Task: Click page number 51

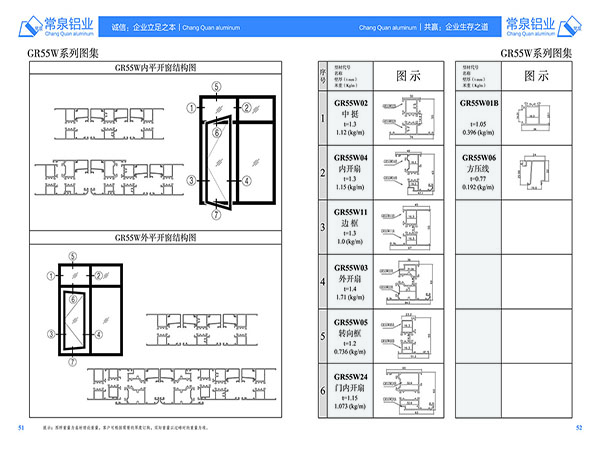Action: pyautogui.click(x=21, y=428)
